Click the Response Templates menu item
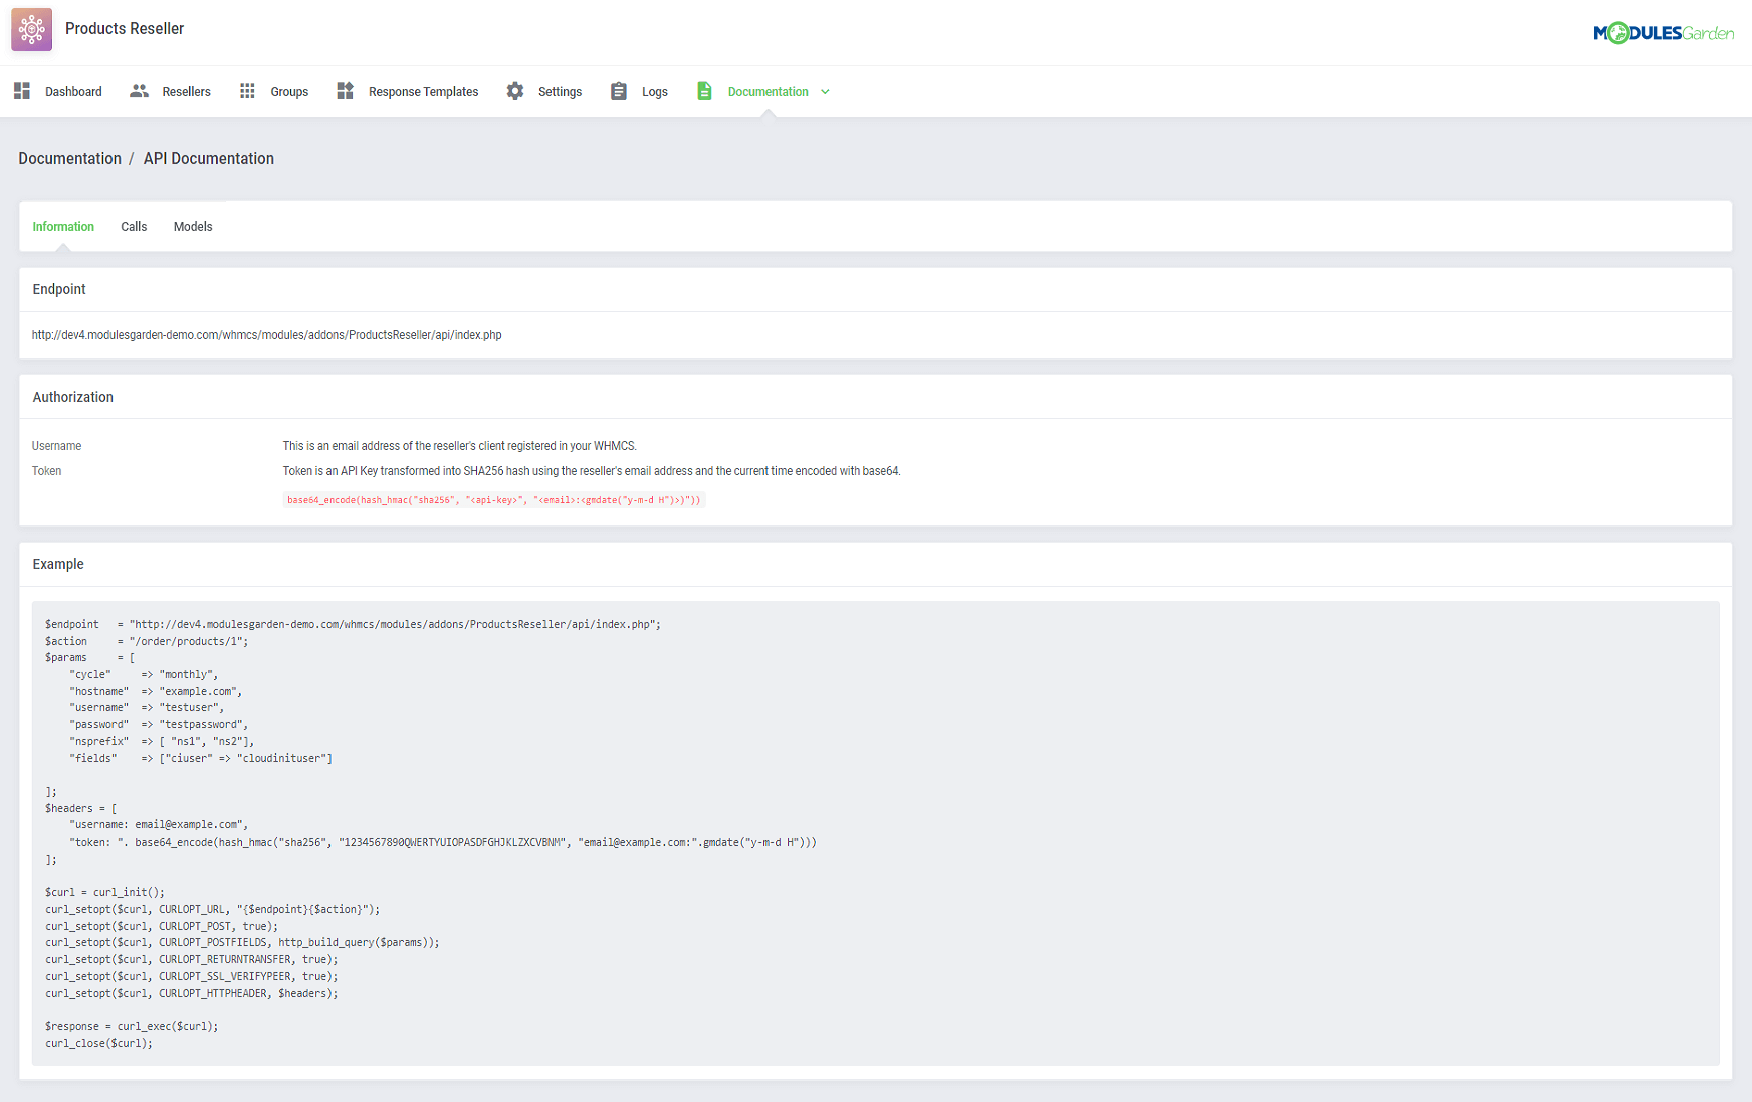The height and width of the screenshot is (1102, 1752). tap(423, 91)
